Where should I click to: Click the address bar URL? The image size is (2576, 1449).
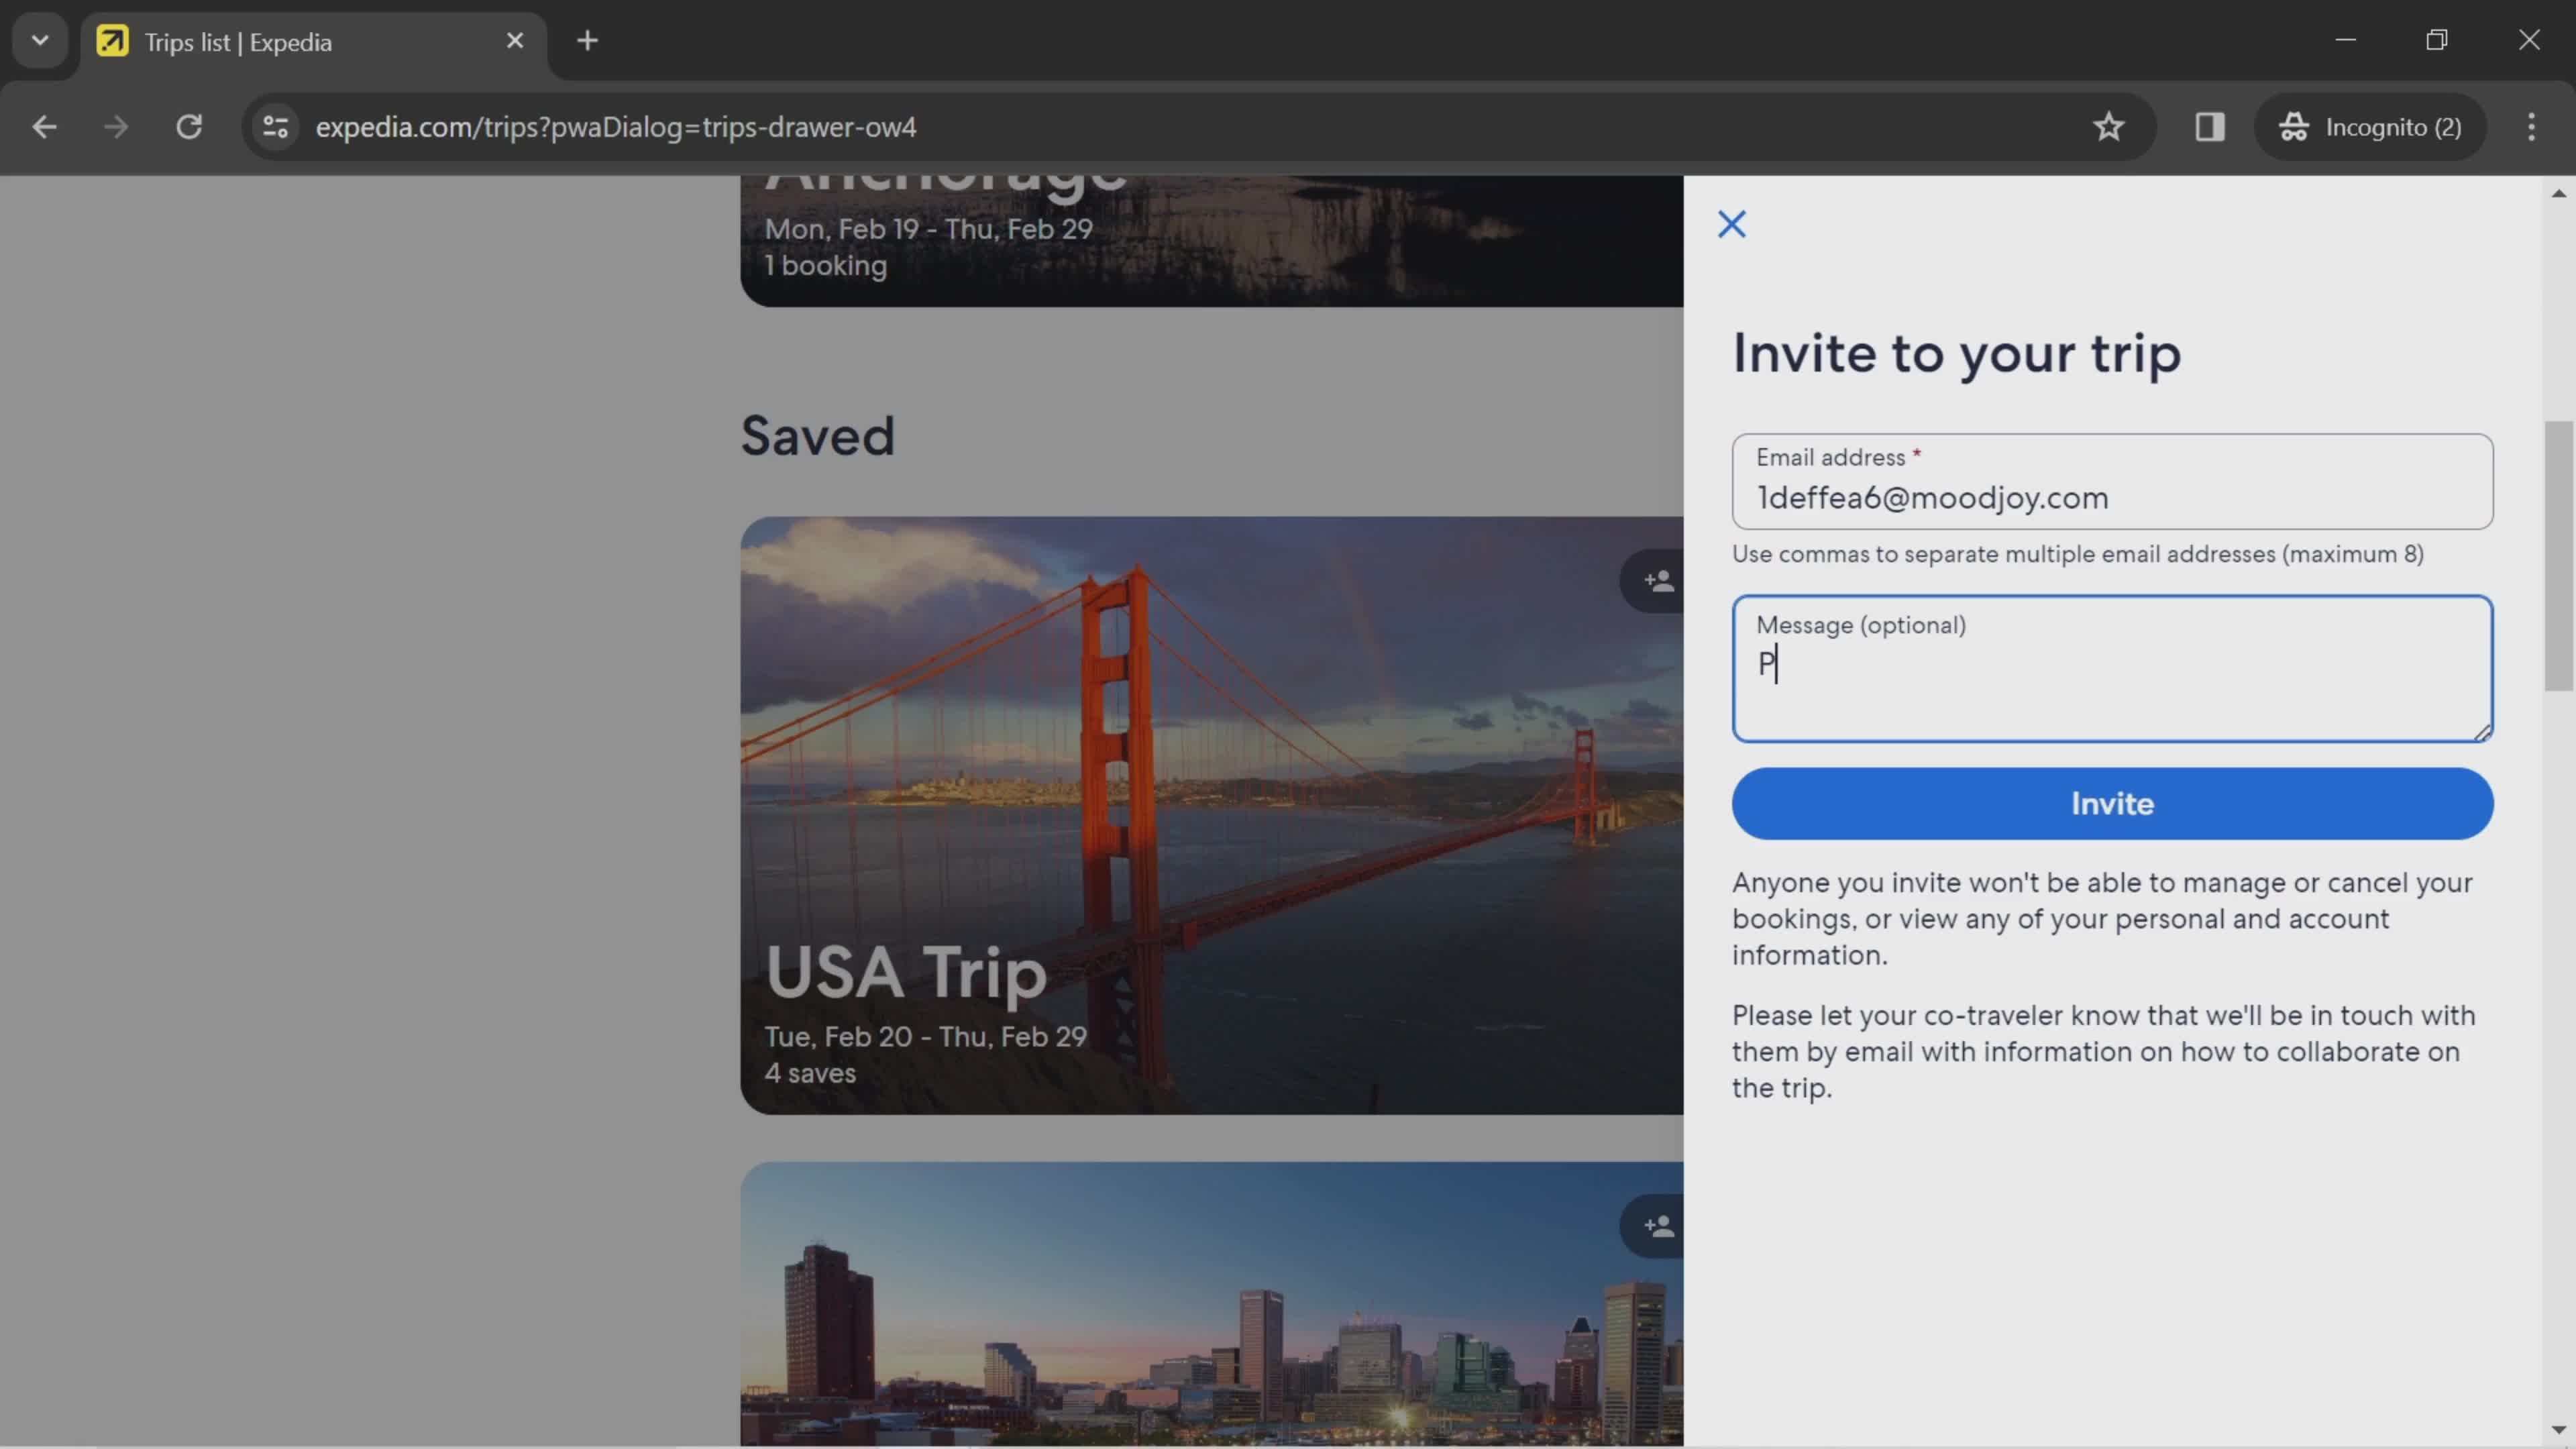point(616,127)
